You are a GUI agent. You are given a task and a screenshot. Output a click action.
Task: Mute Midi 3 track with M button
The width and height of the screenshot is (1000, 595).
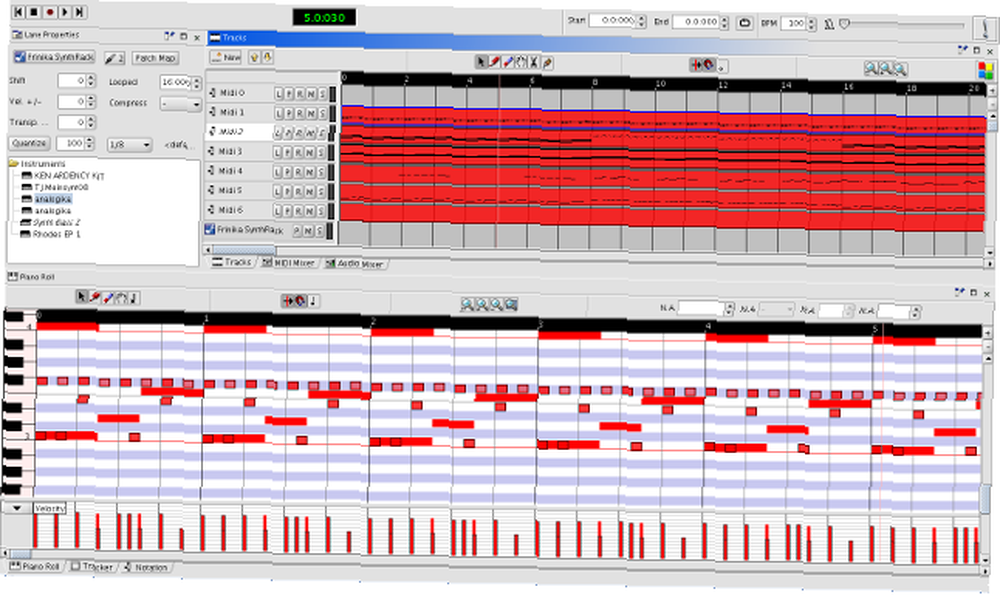(x=311, y=152)
